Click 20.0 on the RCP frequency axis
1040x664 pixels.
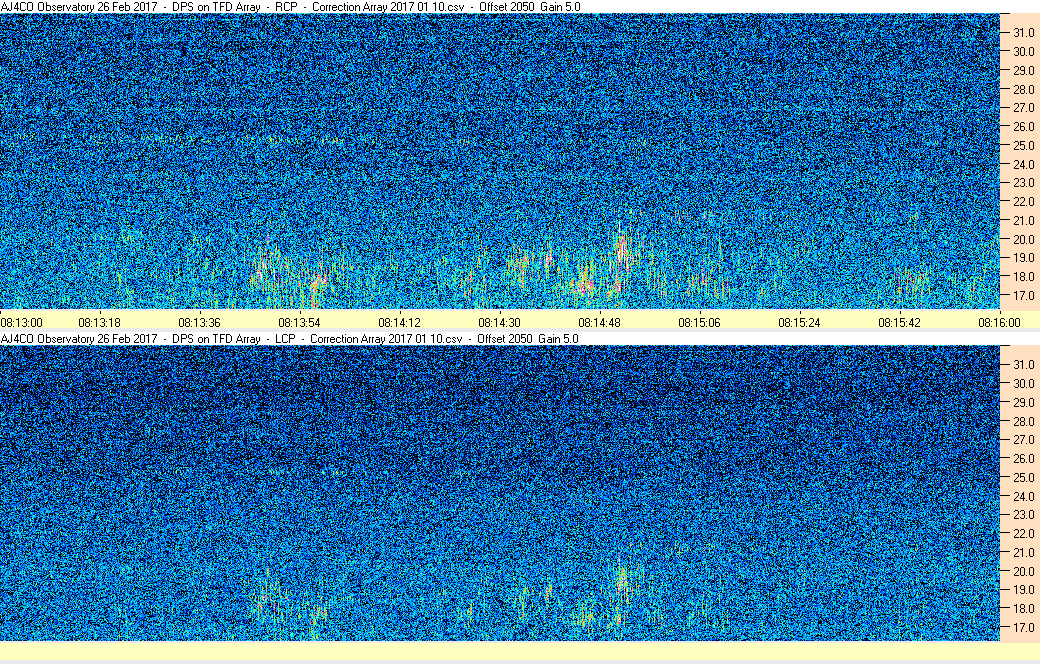coord(1023,239)
